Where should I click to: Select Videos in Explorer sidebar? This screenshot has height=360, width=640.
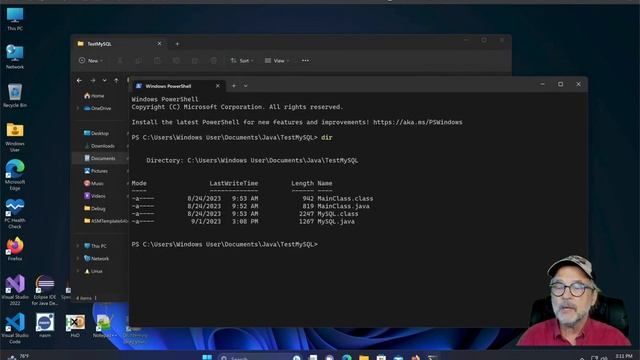point(95,196)
